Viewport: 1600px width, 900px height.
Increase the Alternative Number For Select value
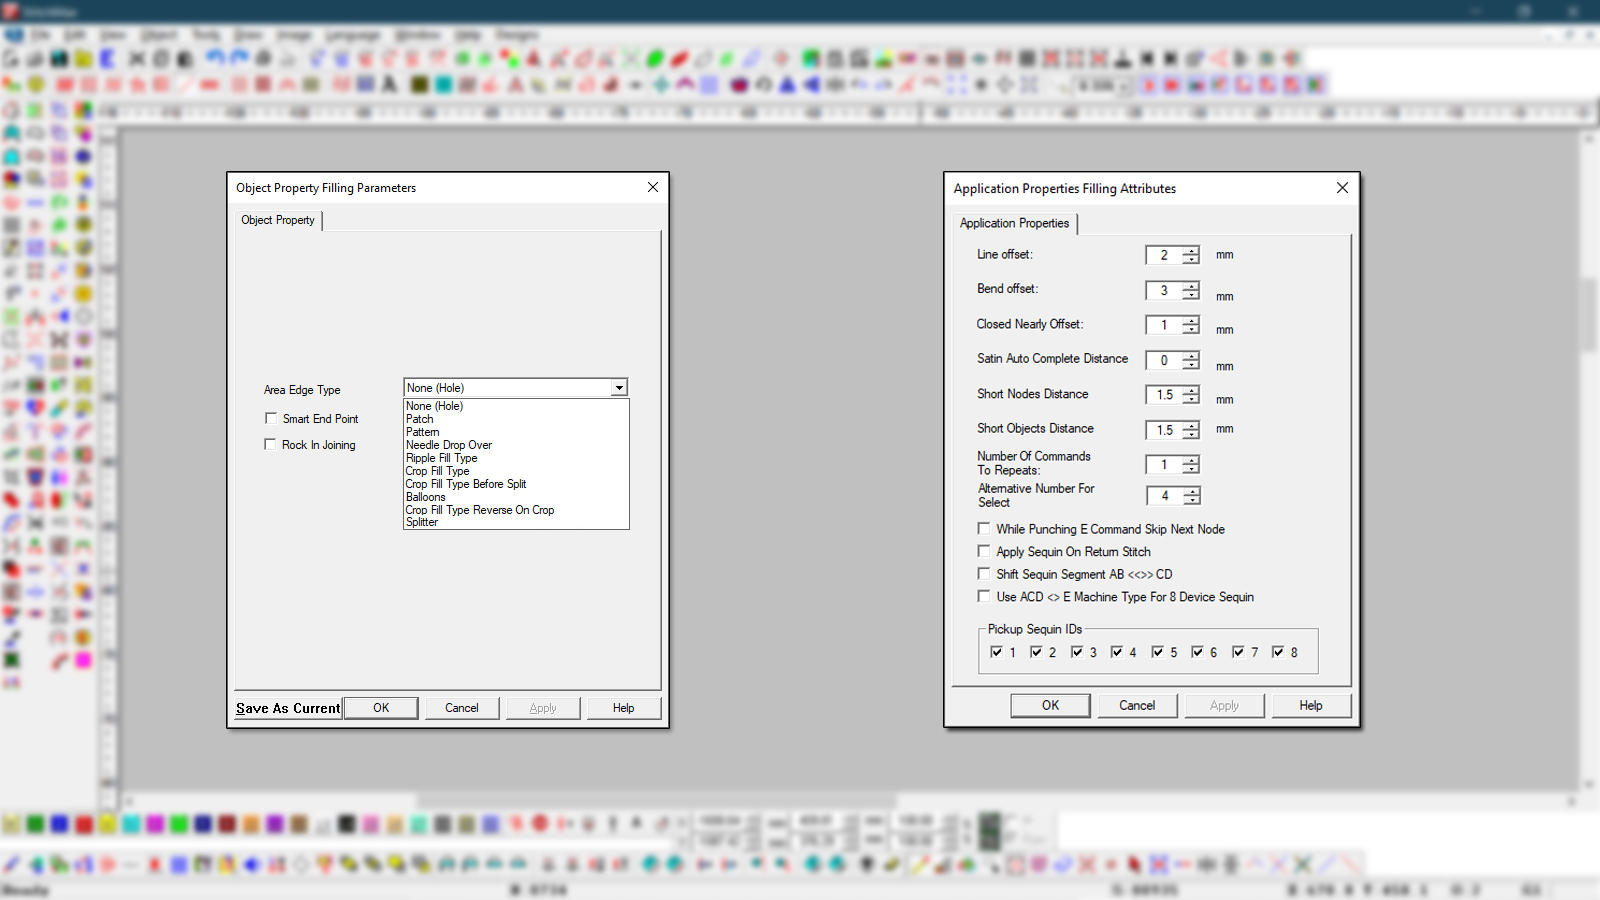point(1191,491)
